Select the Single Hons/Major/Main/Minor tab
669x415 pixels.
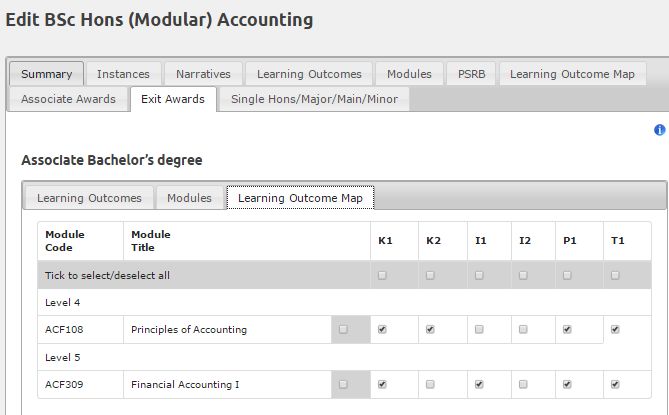314,99
